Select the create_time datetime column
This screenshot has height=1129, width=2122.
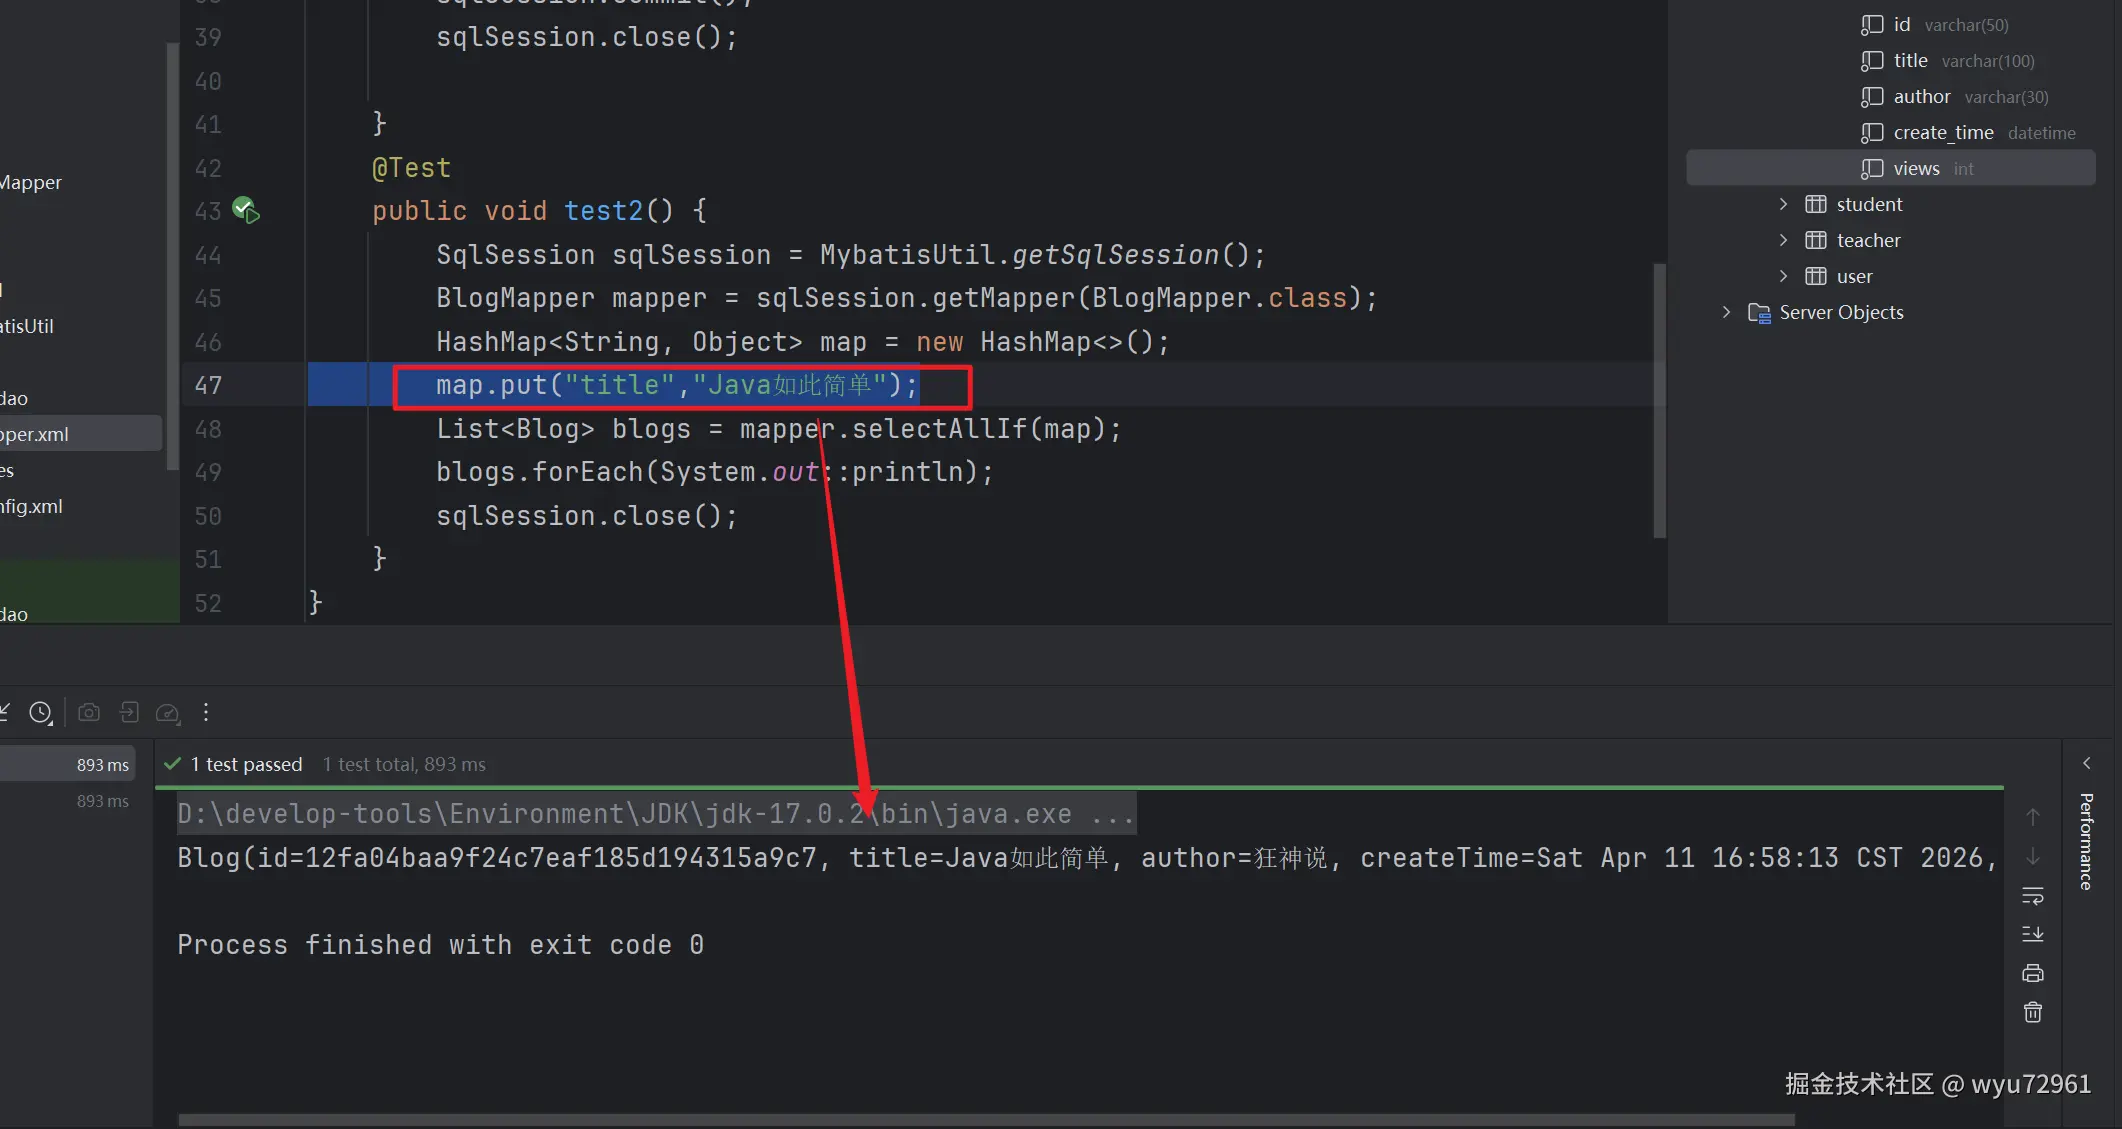click(1942, 132)
